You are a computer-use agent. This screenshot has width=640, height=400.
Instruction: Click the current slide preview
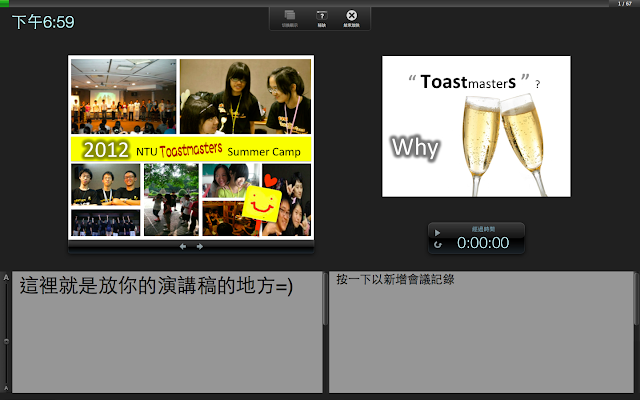coord(191,147)
